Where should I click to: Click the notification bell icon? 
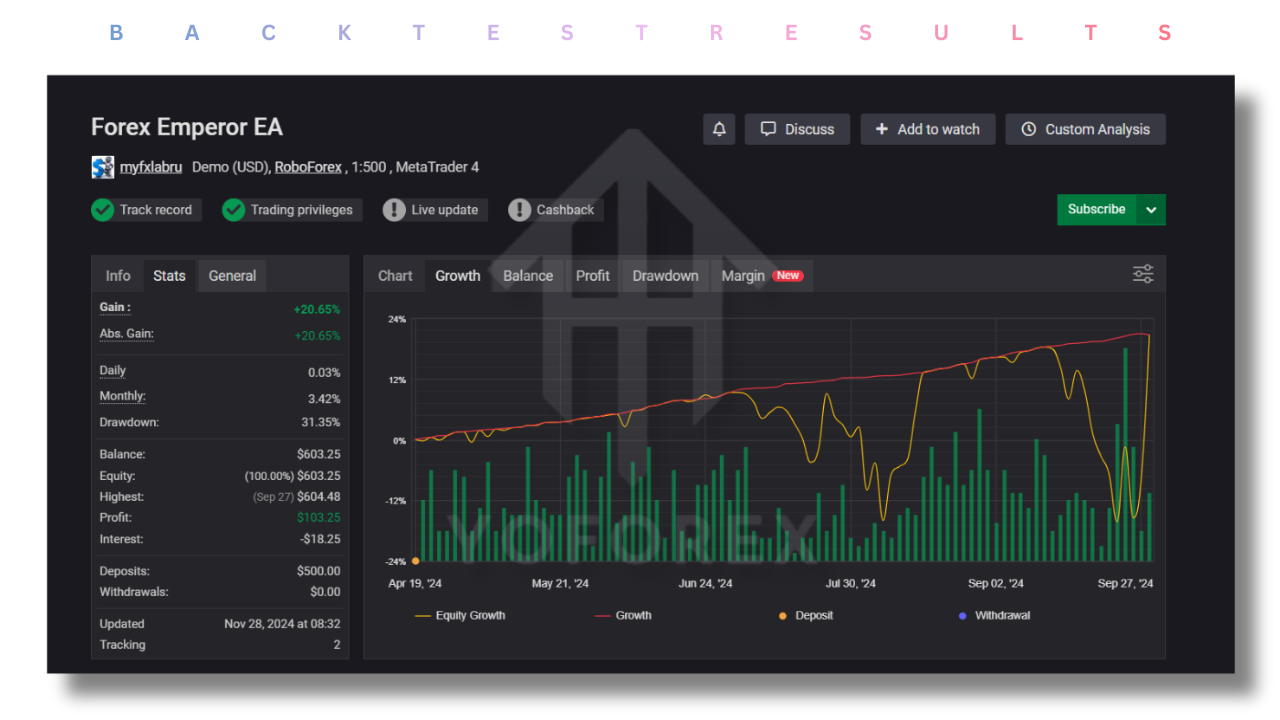719,128
